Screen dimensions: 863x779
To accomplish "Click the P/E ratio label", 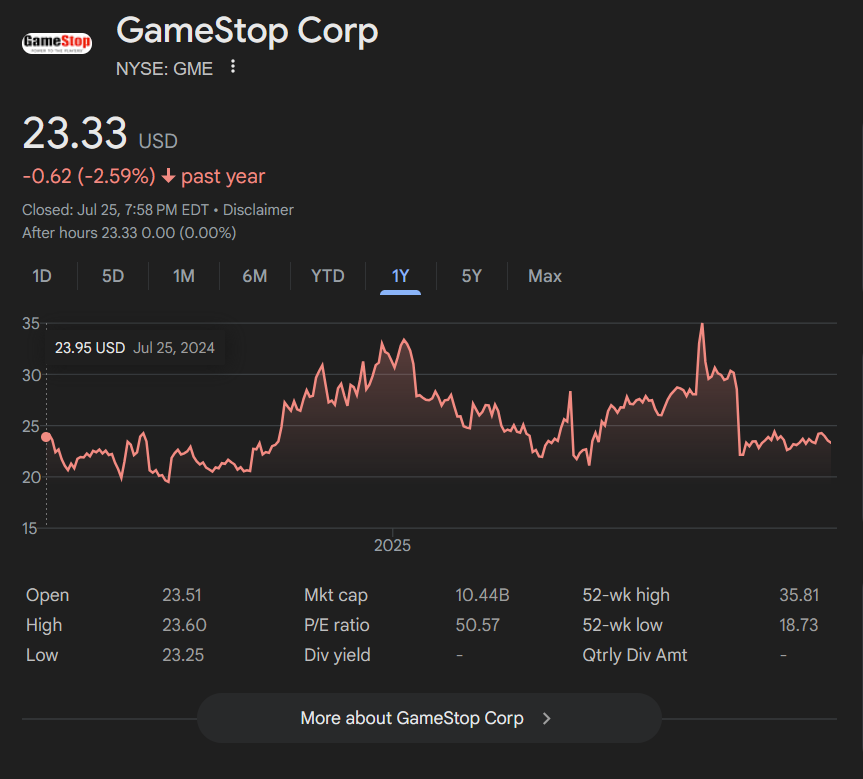I will tap(337, 625).
